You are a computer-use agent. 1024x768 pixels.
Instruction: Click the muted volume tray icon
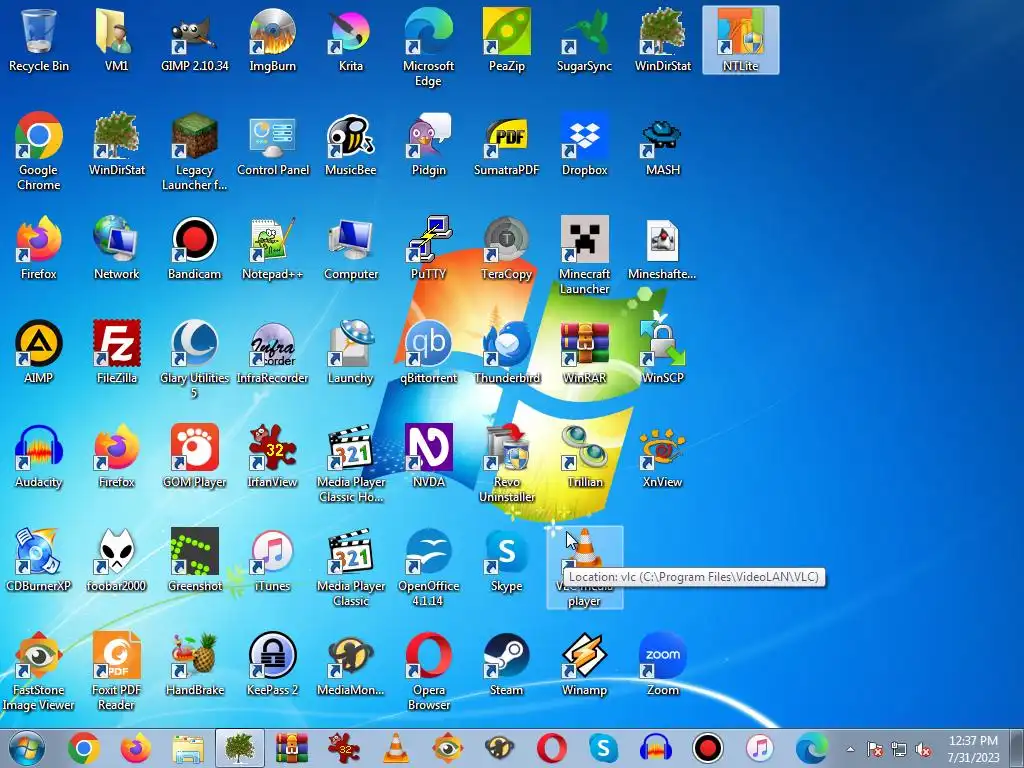click(x=923, y=749)
